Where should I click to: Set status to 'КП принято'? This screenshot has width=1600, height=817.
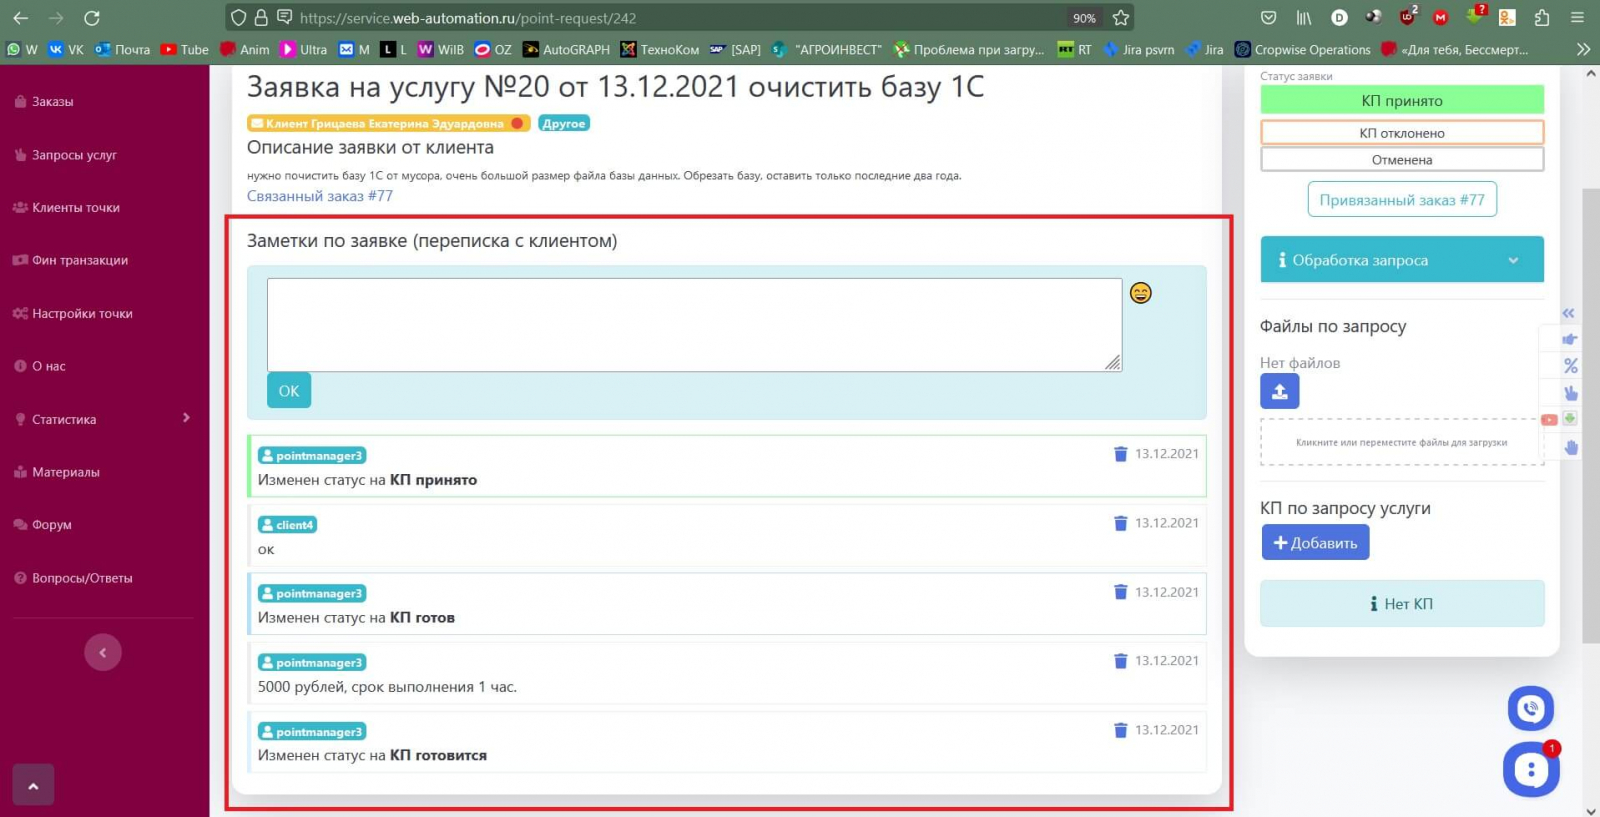point(1402,100)
